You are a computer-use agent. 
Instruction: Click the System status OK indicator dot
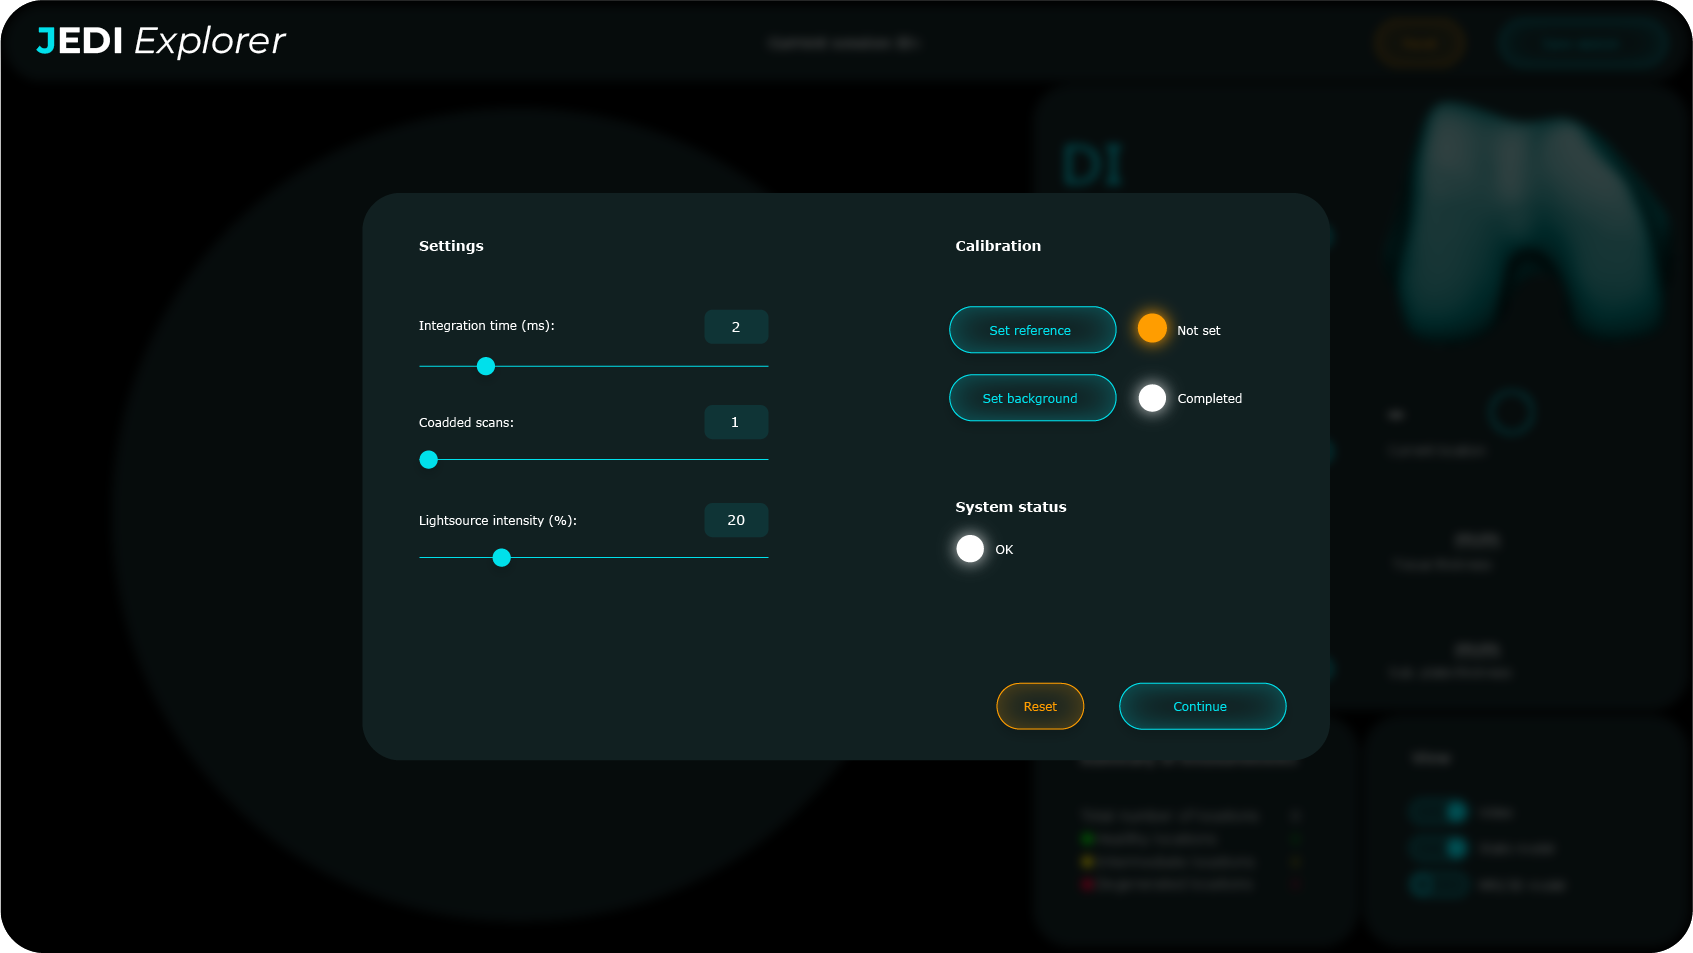[970, 549]
